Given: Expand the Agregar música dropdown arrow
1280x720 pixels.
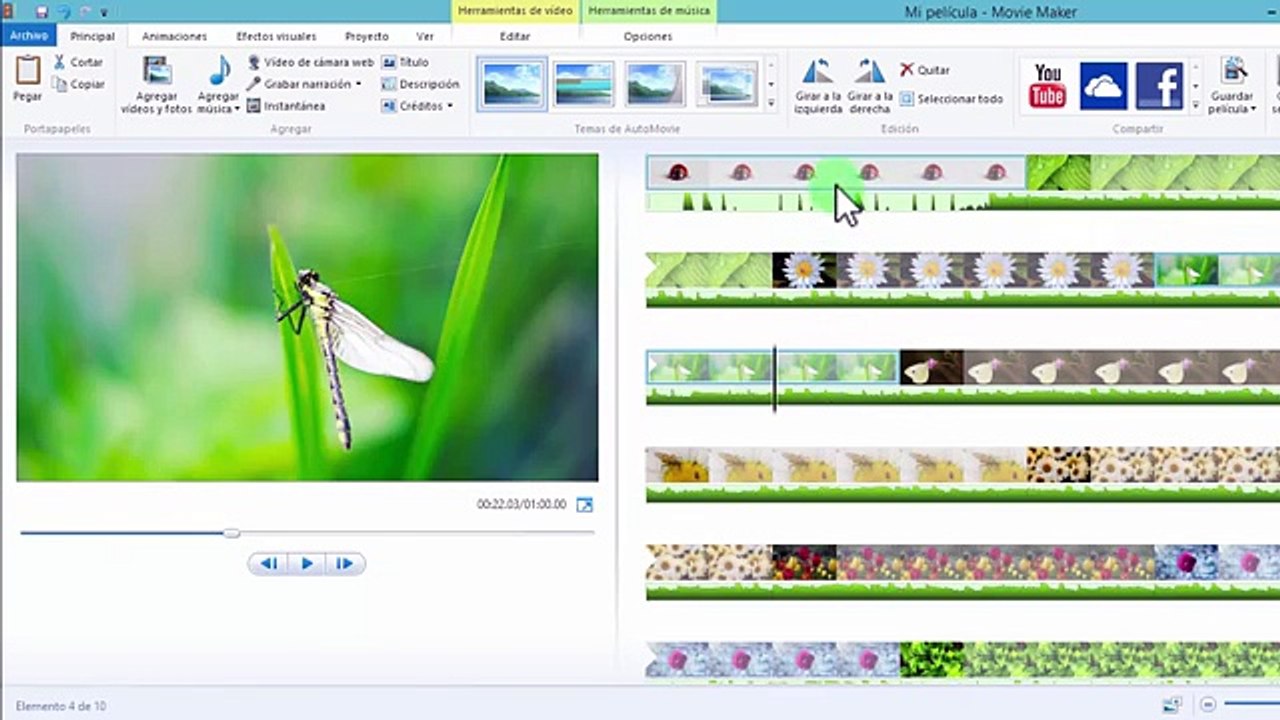Looking at the screenshot, I should point(237,110).
